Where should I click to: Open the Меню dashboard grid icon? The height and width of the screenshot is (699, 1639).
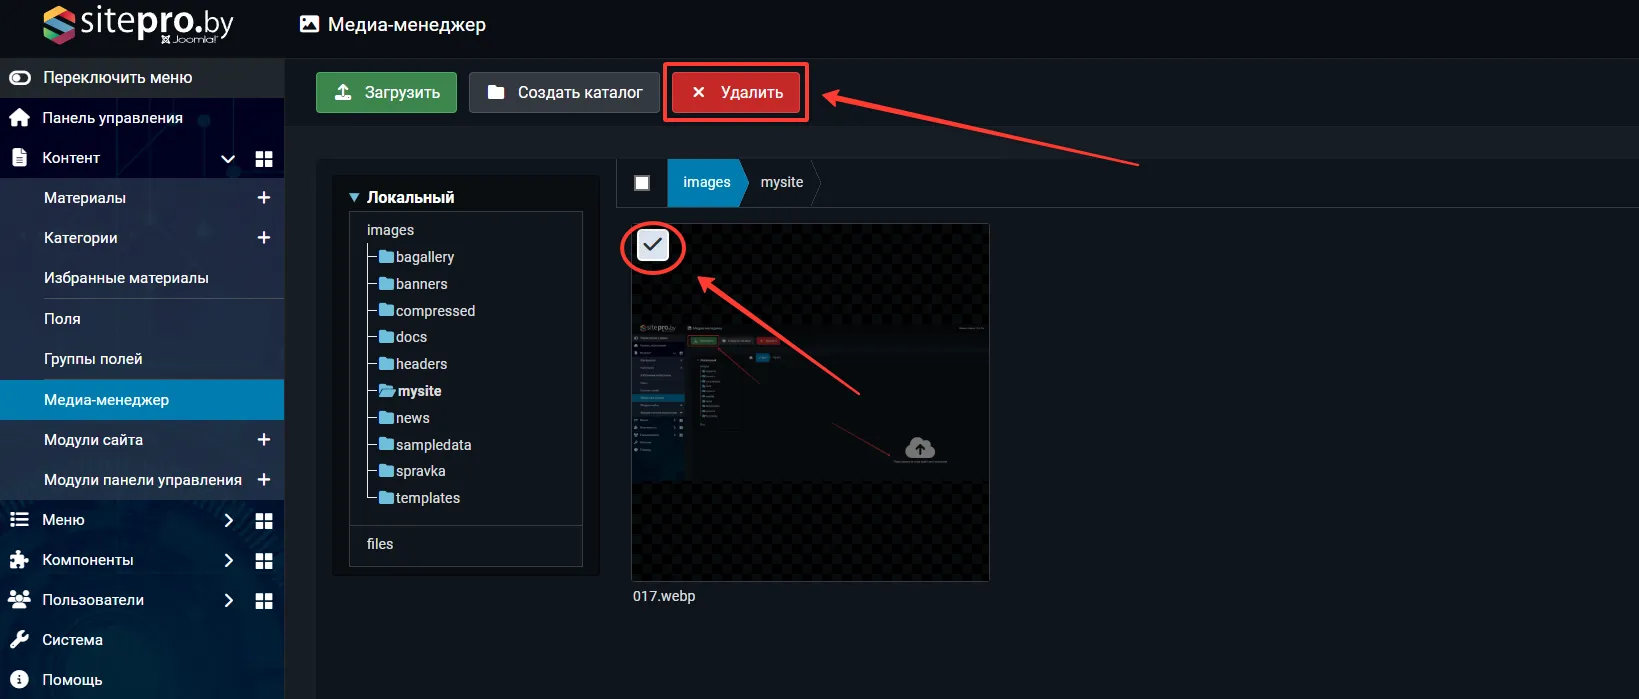click(x=264, y=521)
